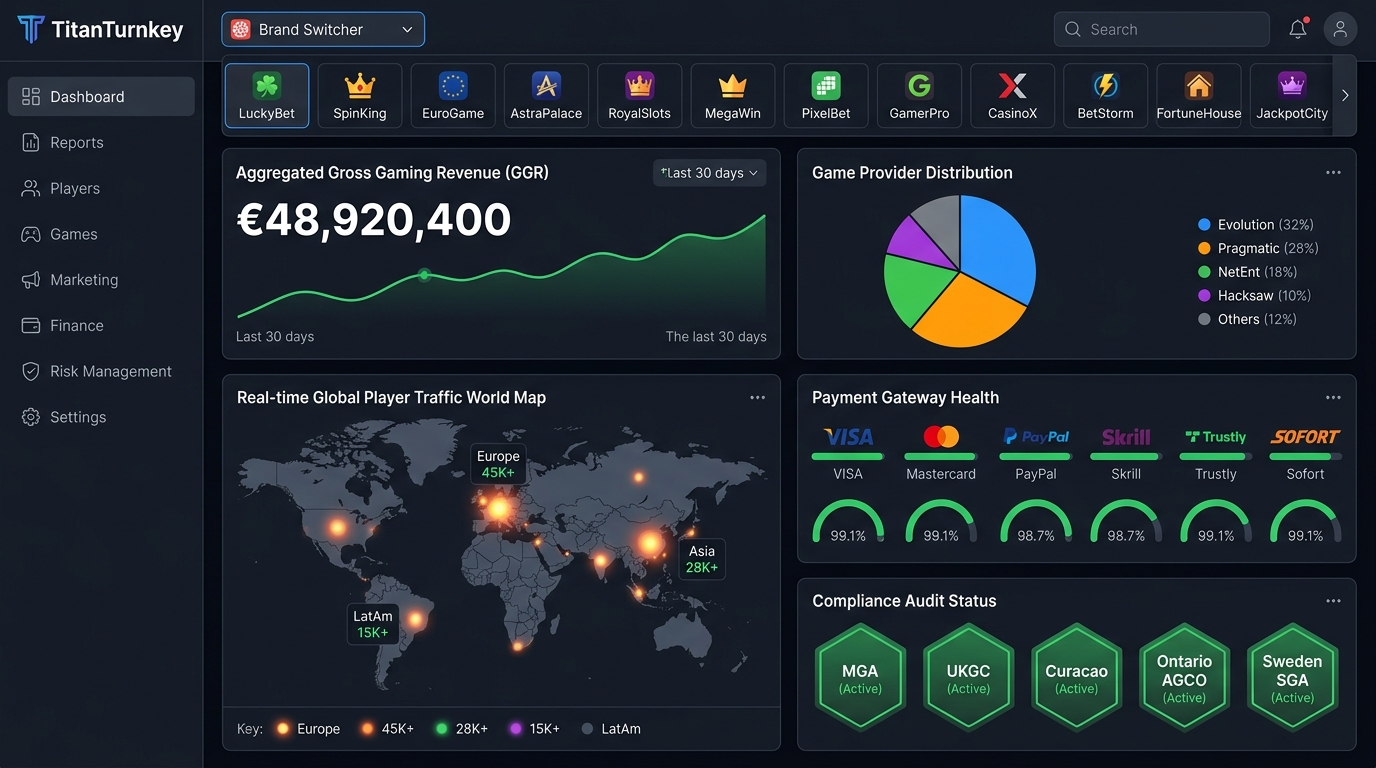Select the BetStorm brand tile

1106,96
